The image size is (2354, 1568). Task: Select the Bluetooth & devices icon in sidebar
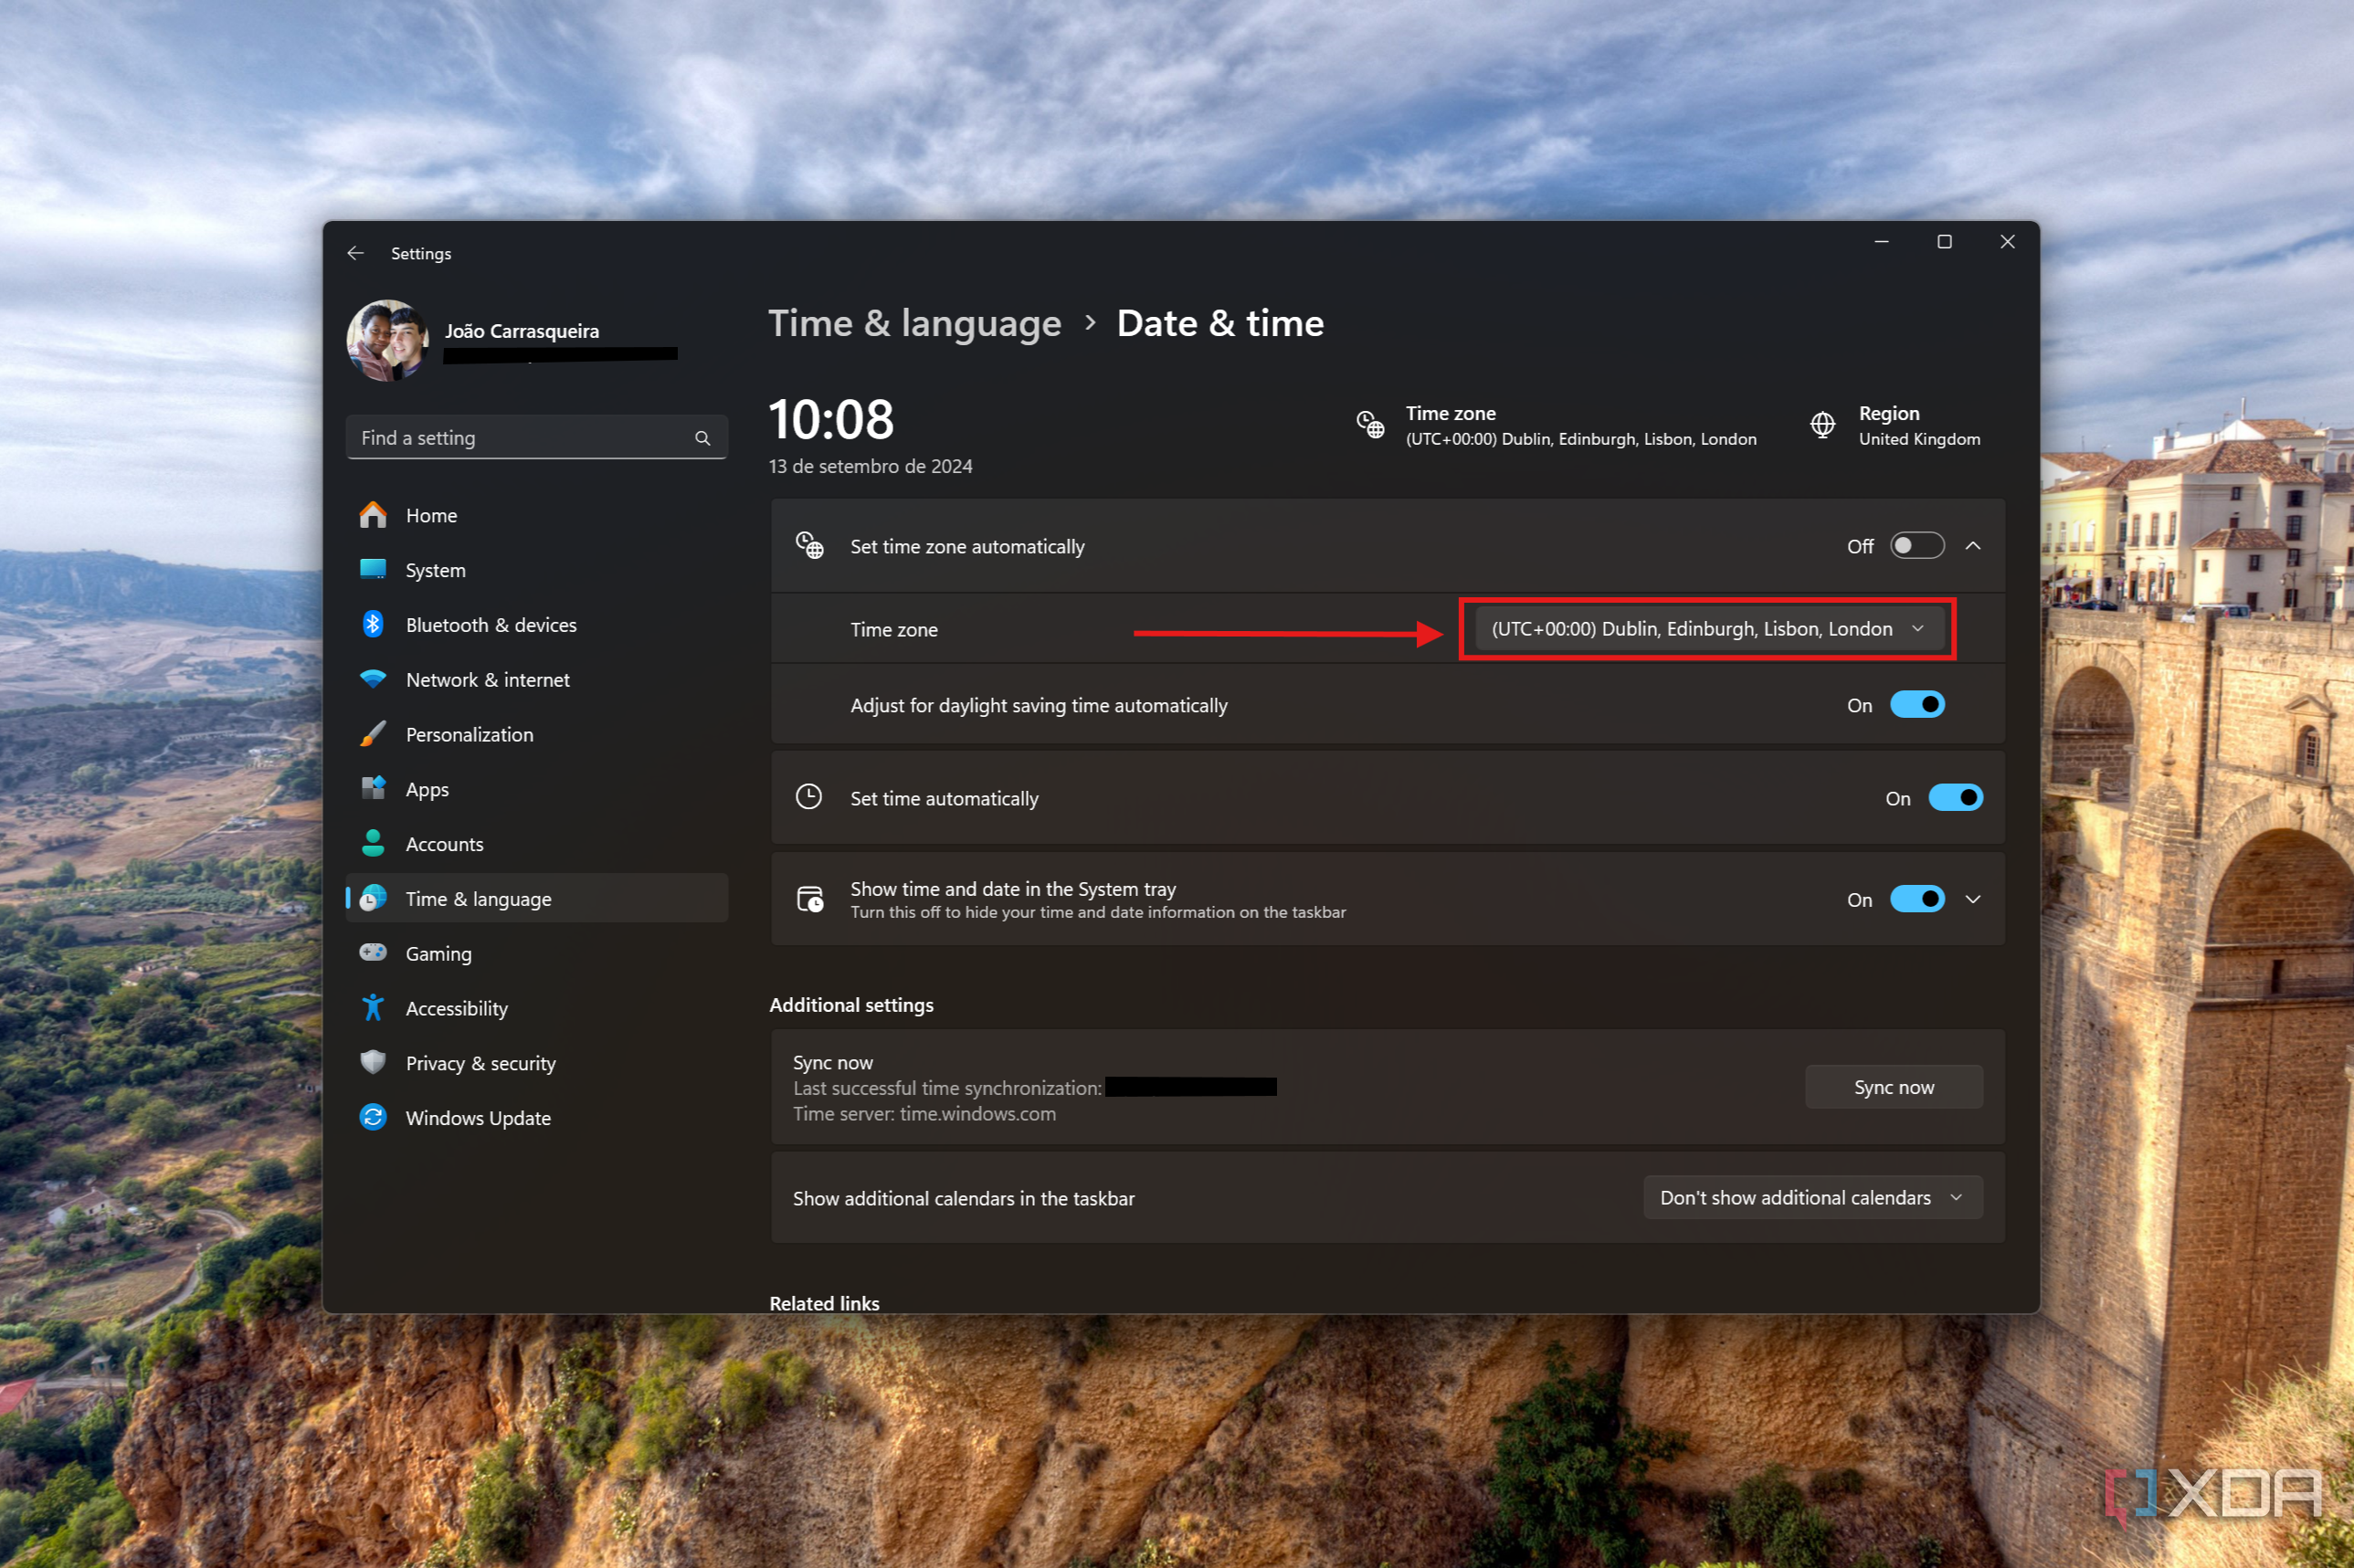tap(373, 624)
